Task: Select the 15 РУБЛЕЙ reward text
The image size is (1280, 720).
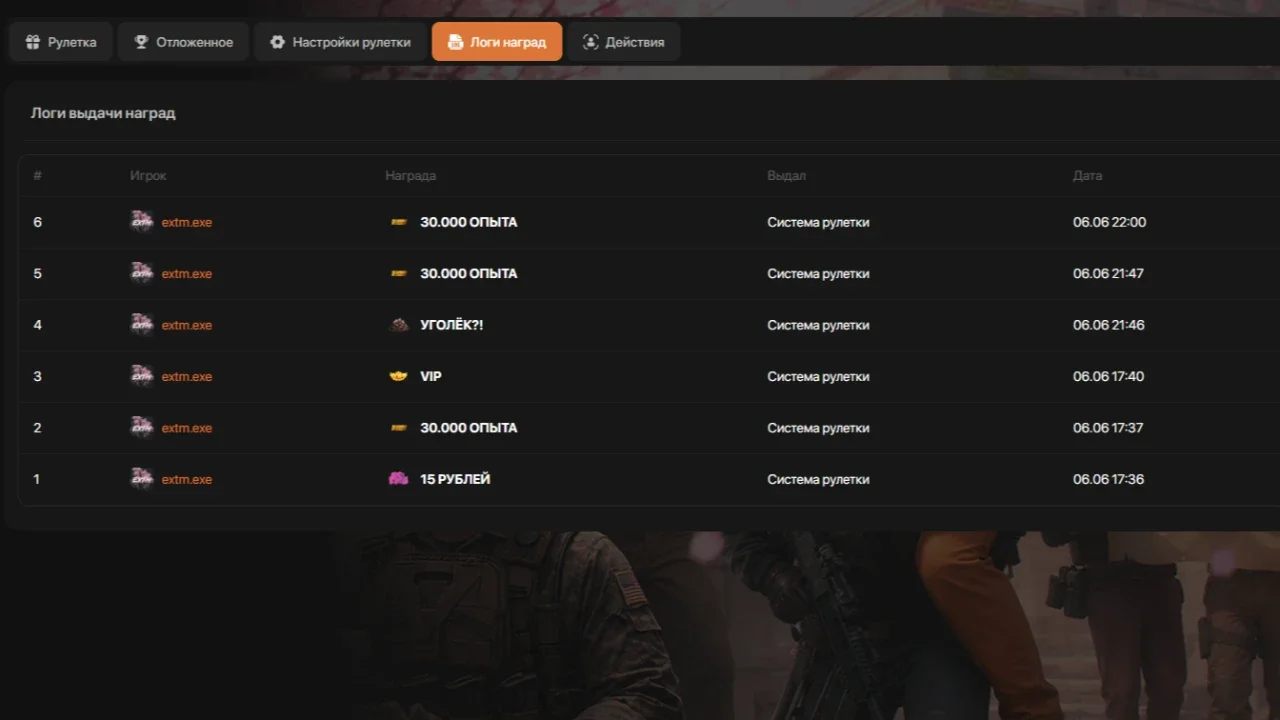Action: 455,479
